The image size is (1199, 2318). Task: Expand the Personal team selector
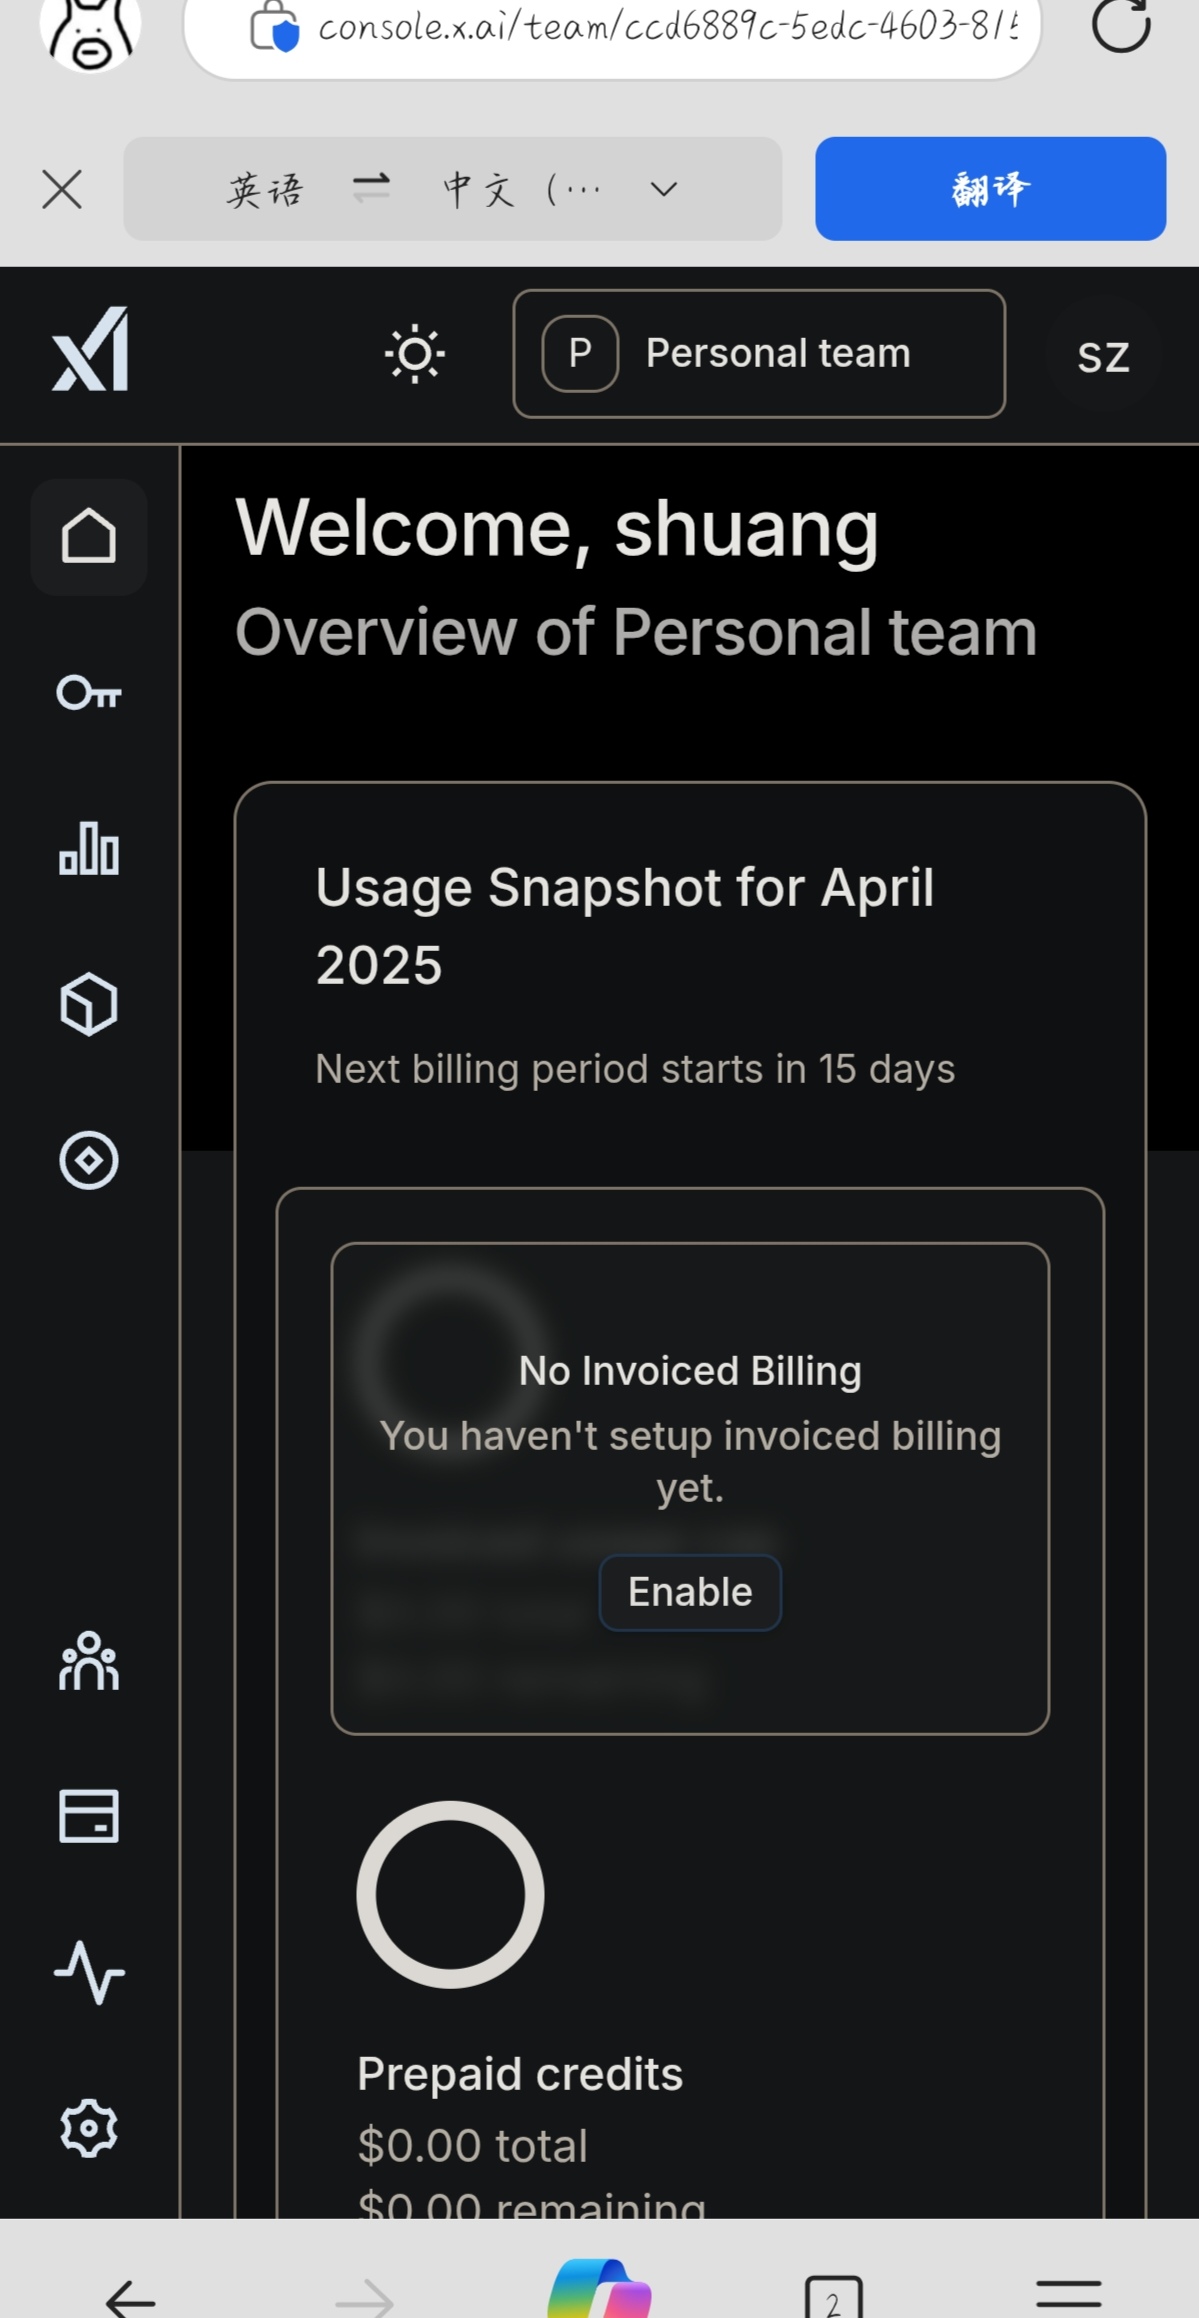click(x=759, y=354)
